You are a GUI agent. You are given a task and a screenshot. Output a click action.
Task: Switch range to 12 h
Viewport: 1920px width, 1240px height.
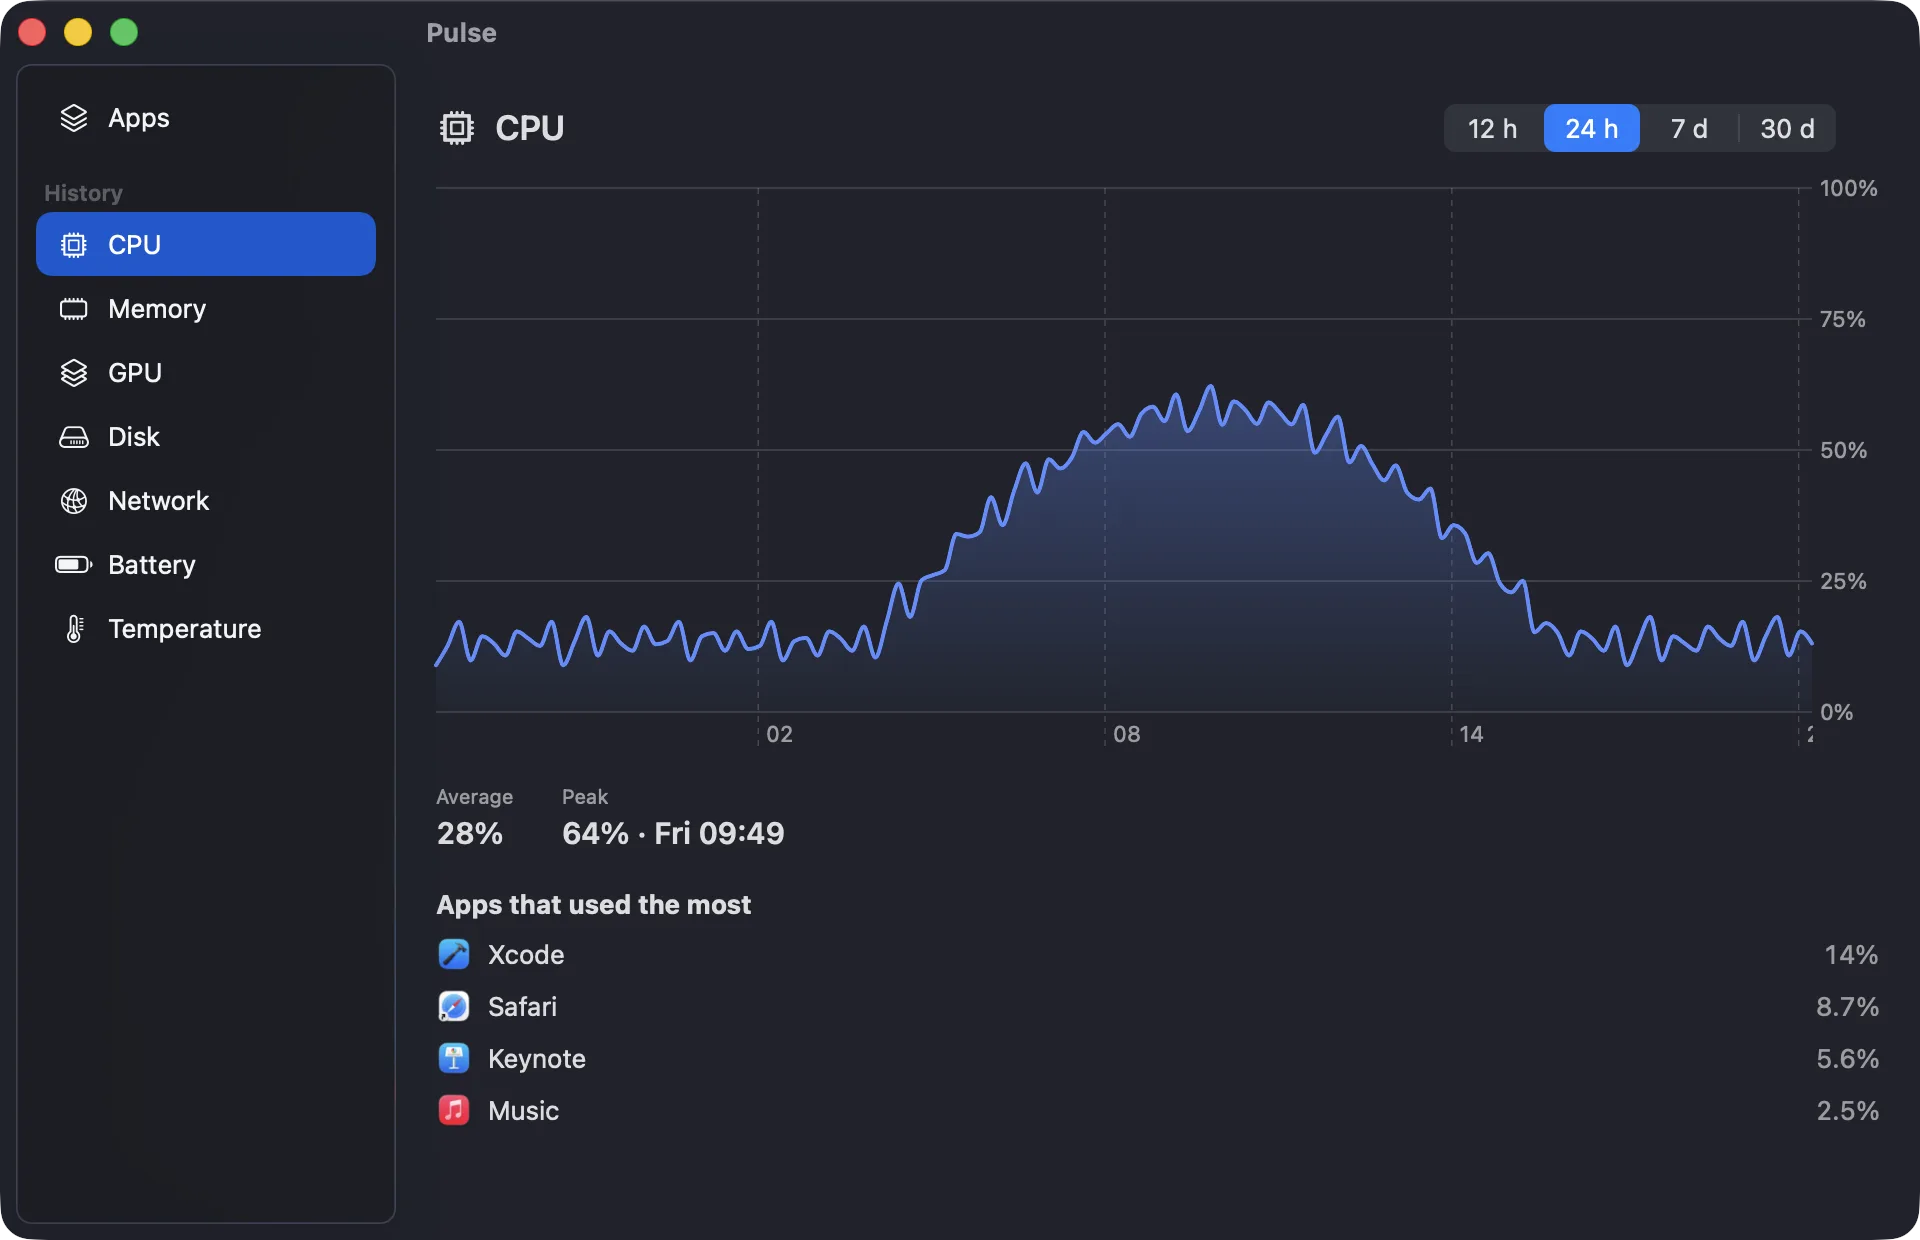(1493, 128)
